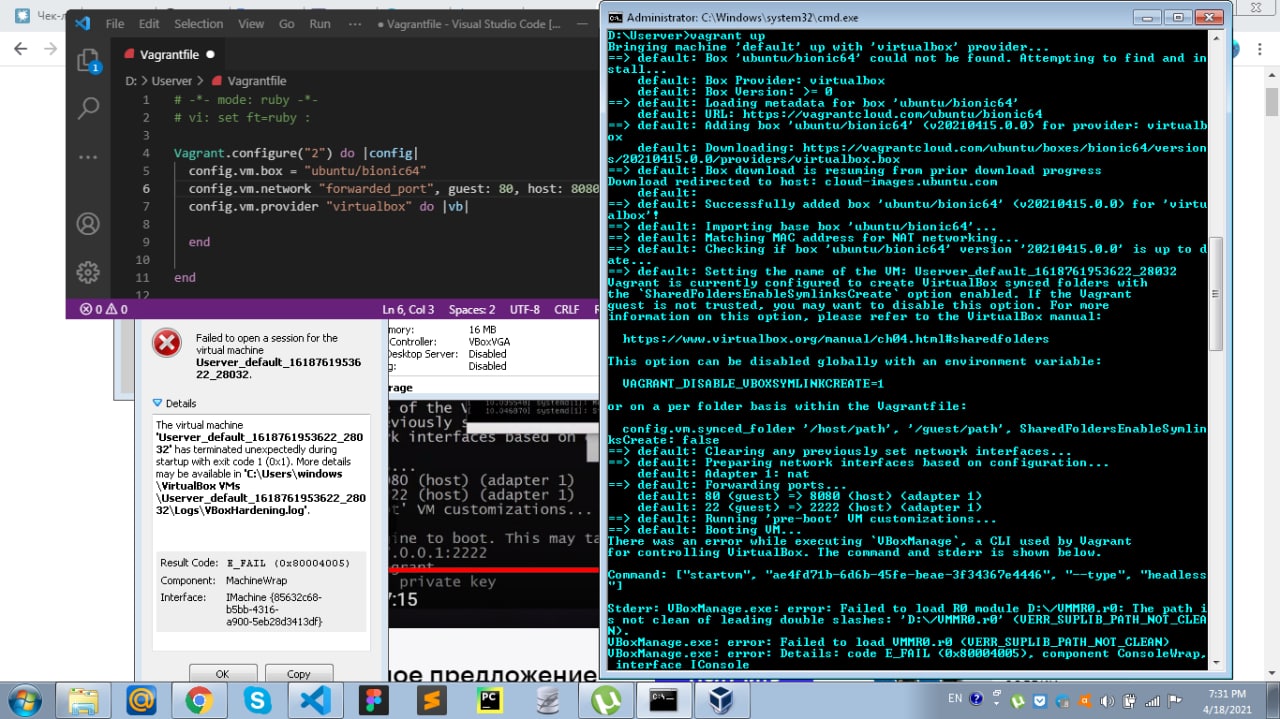The height and width of the screenshot is (719, 1280).
Task: Open Figma from the taskbar
Action: coord(374,699)
